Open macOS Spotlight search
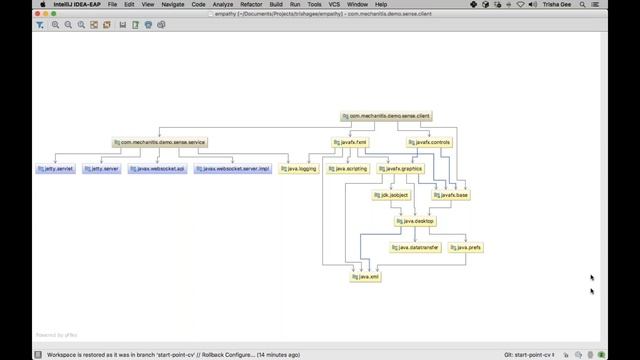Image resolution: width=640 pixels, height=360 pixels. coord(582,4)
